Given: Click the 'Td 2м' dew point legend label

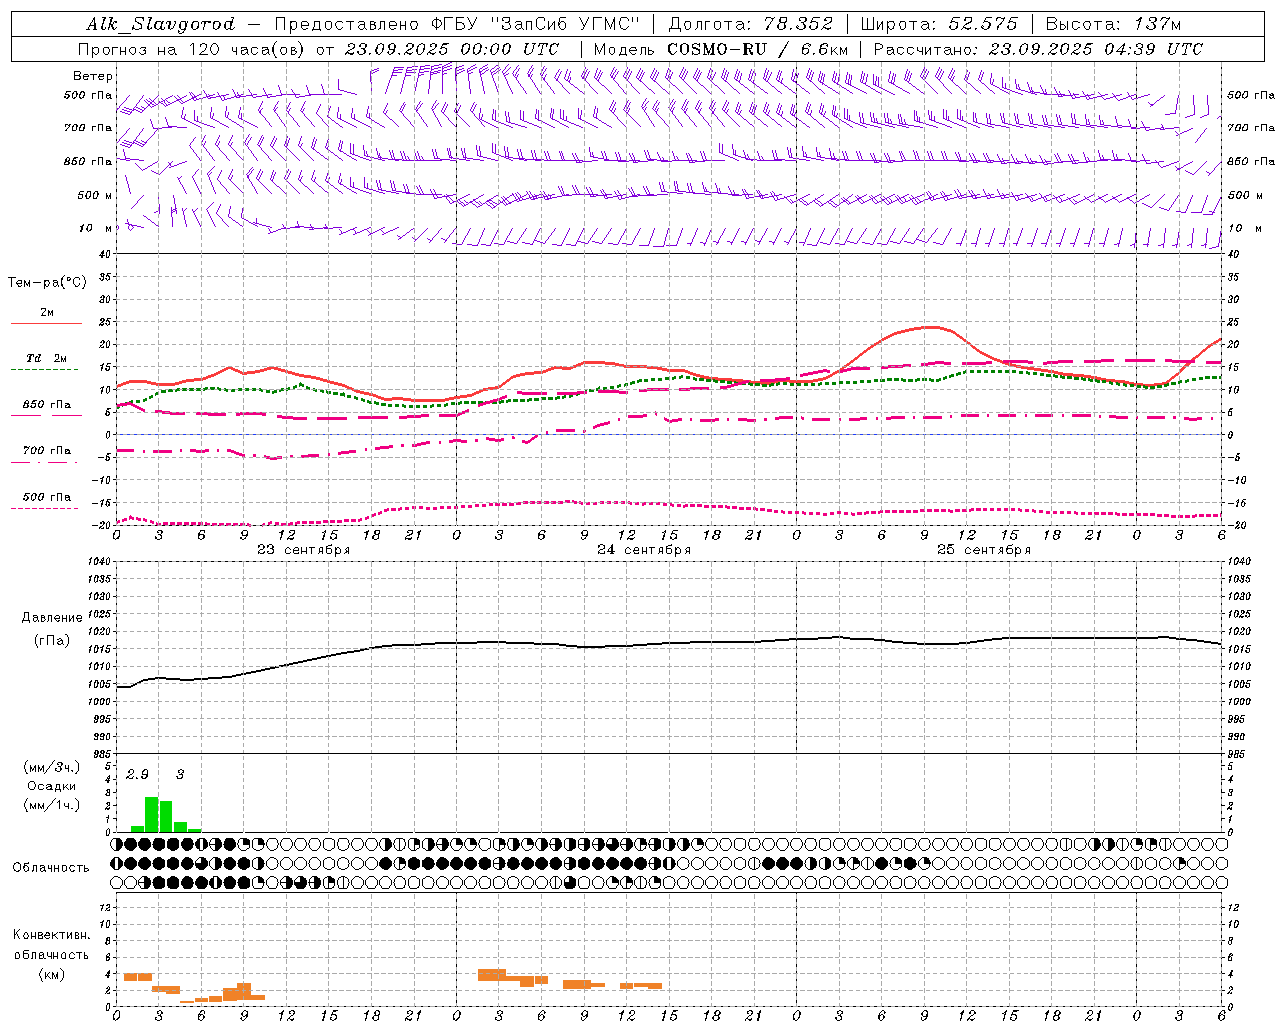Looking at the screenshot, I should [47, 358].
